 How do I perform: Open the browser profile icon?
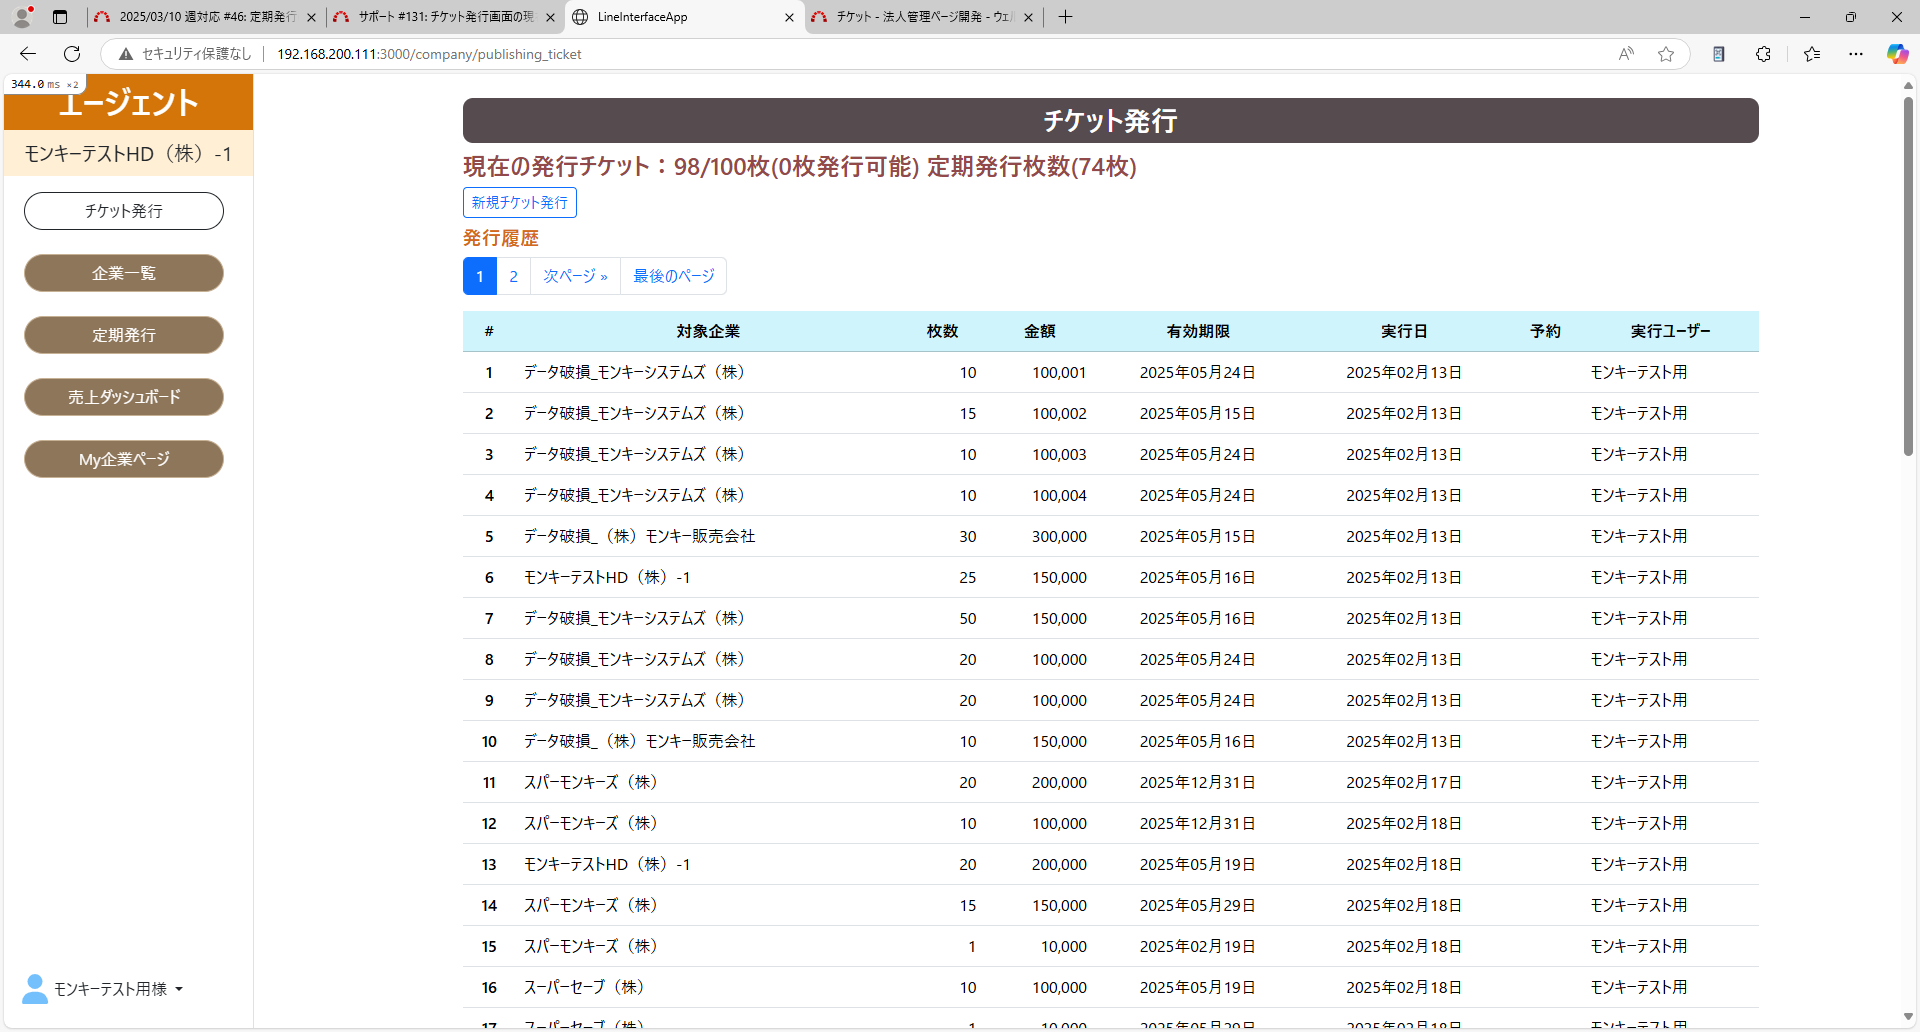(22, 17)
